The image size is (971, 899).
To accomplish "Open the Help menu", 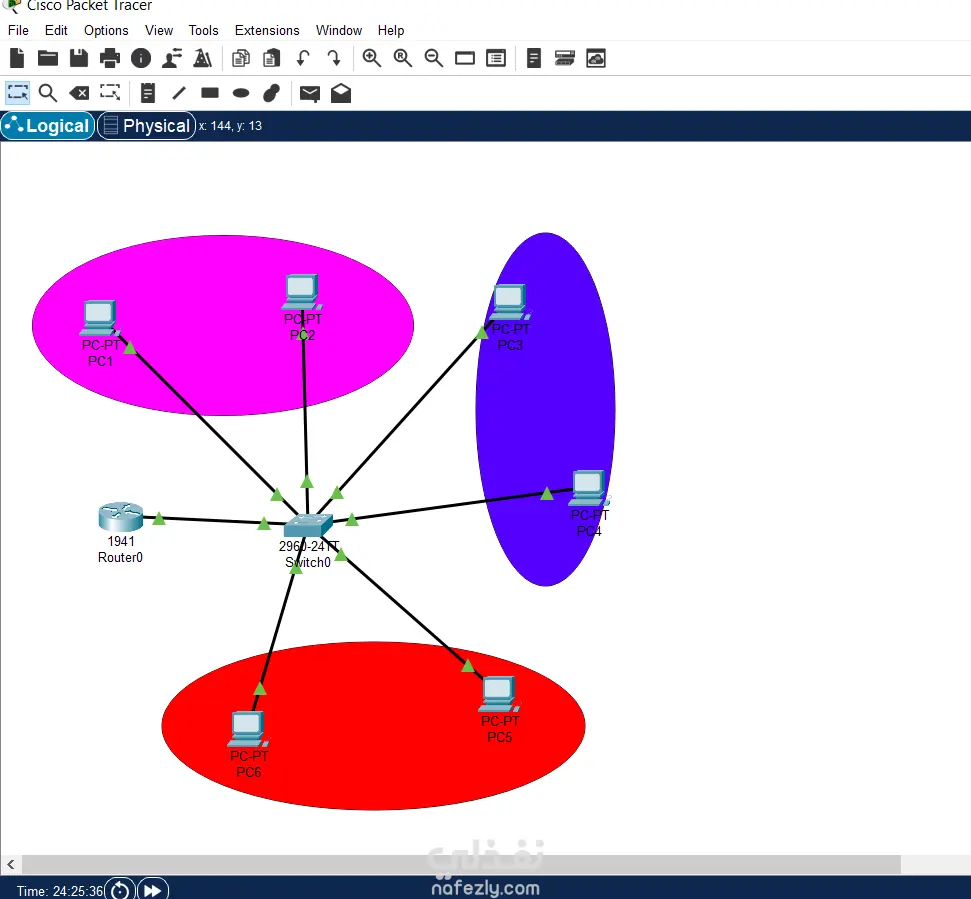I will (x=391, y=30).
